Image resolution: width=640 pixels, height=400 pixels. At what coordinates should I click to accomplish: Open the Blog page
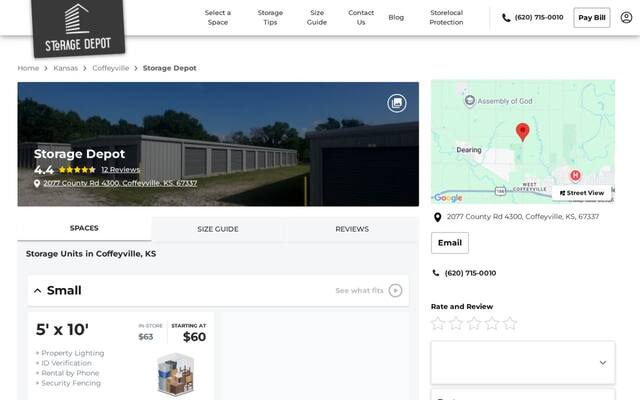[x=396, y=18]
